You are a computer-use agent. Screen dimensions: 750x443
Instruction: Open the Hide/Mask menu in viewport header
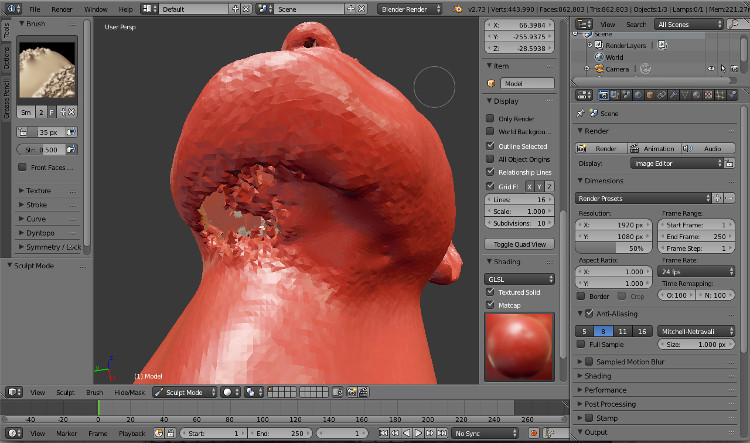click(130, 392)
